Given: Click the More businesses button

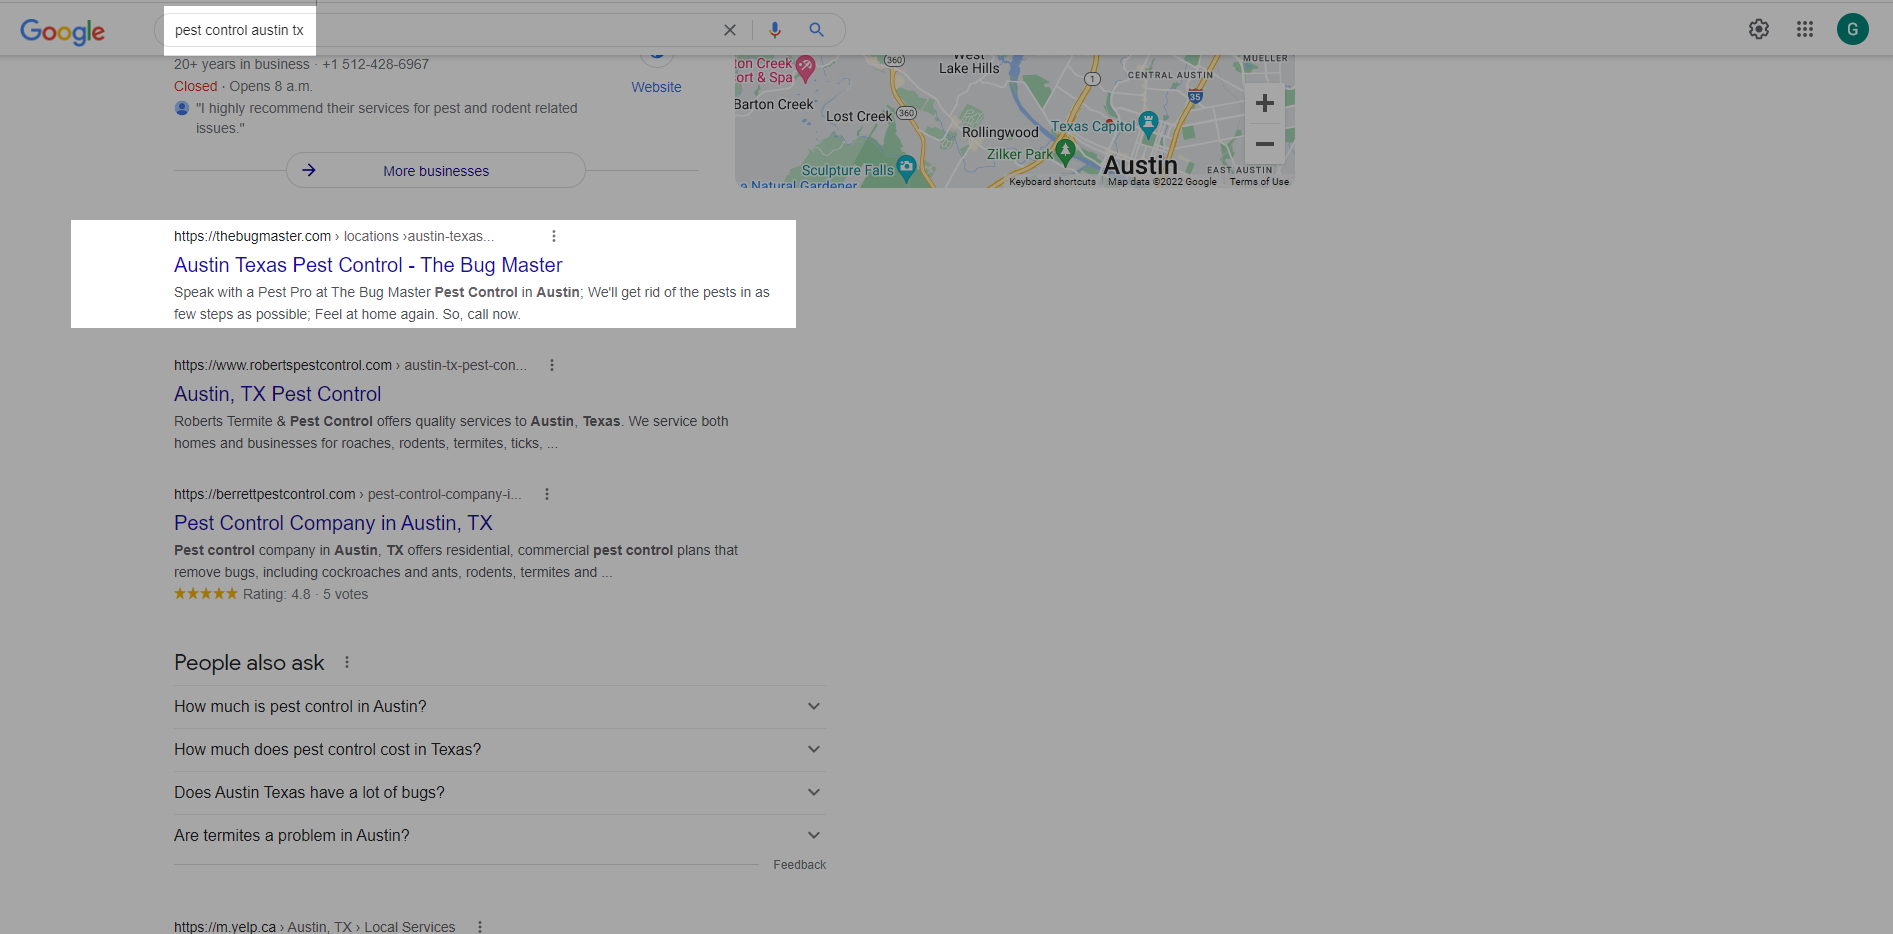Looking at the screenshot, I should (436, 171).
